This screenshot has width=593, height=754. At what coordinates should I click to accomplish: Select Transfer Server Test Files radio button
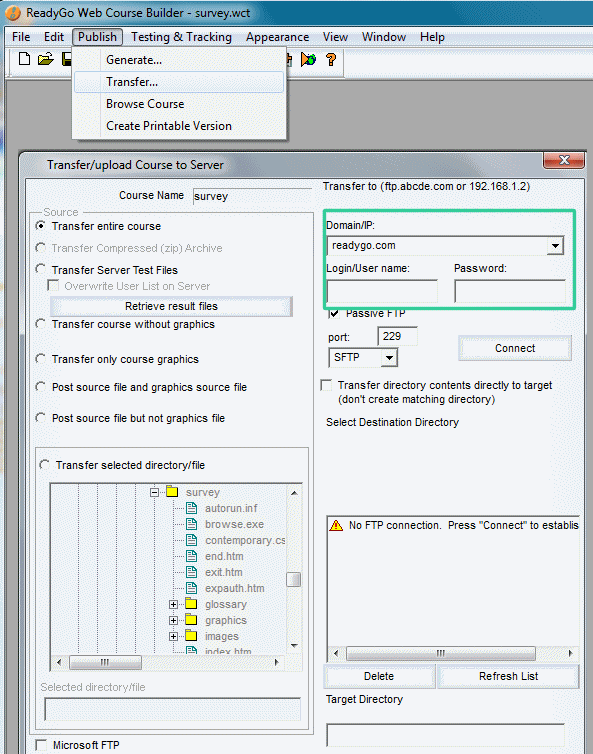(x=41, y=269)
